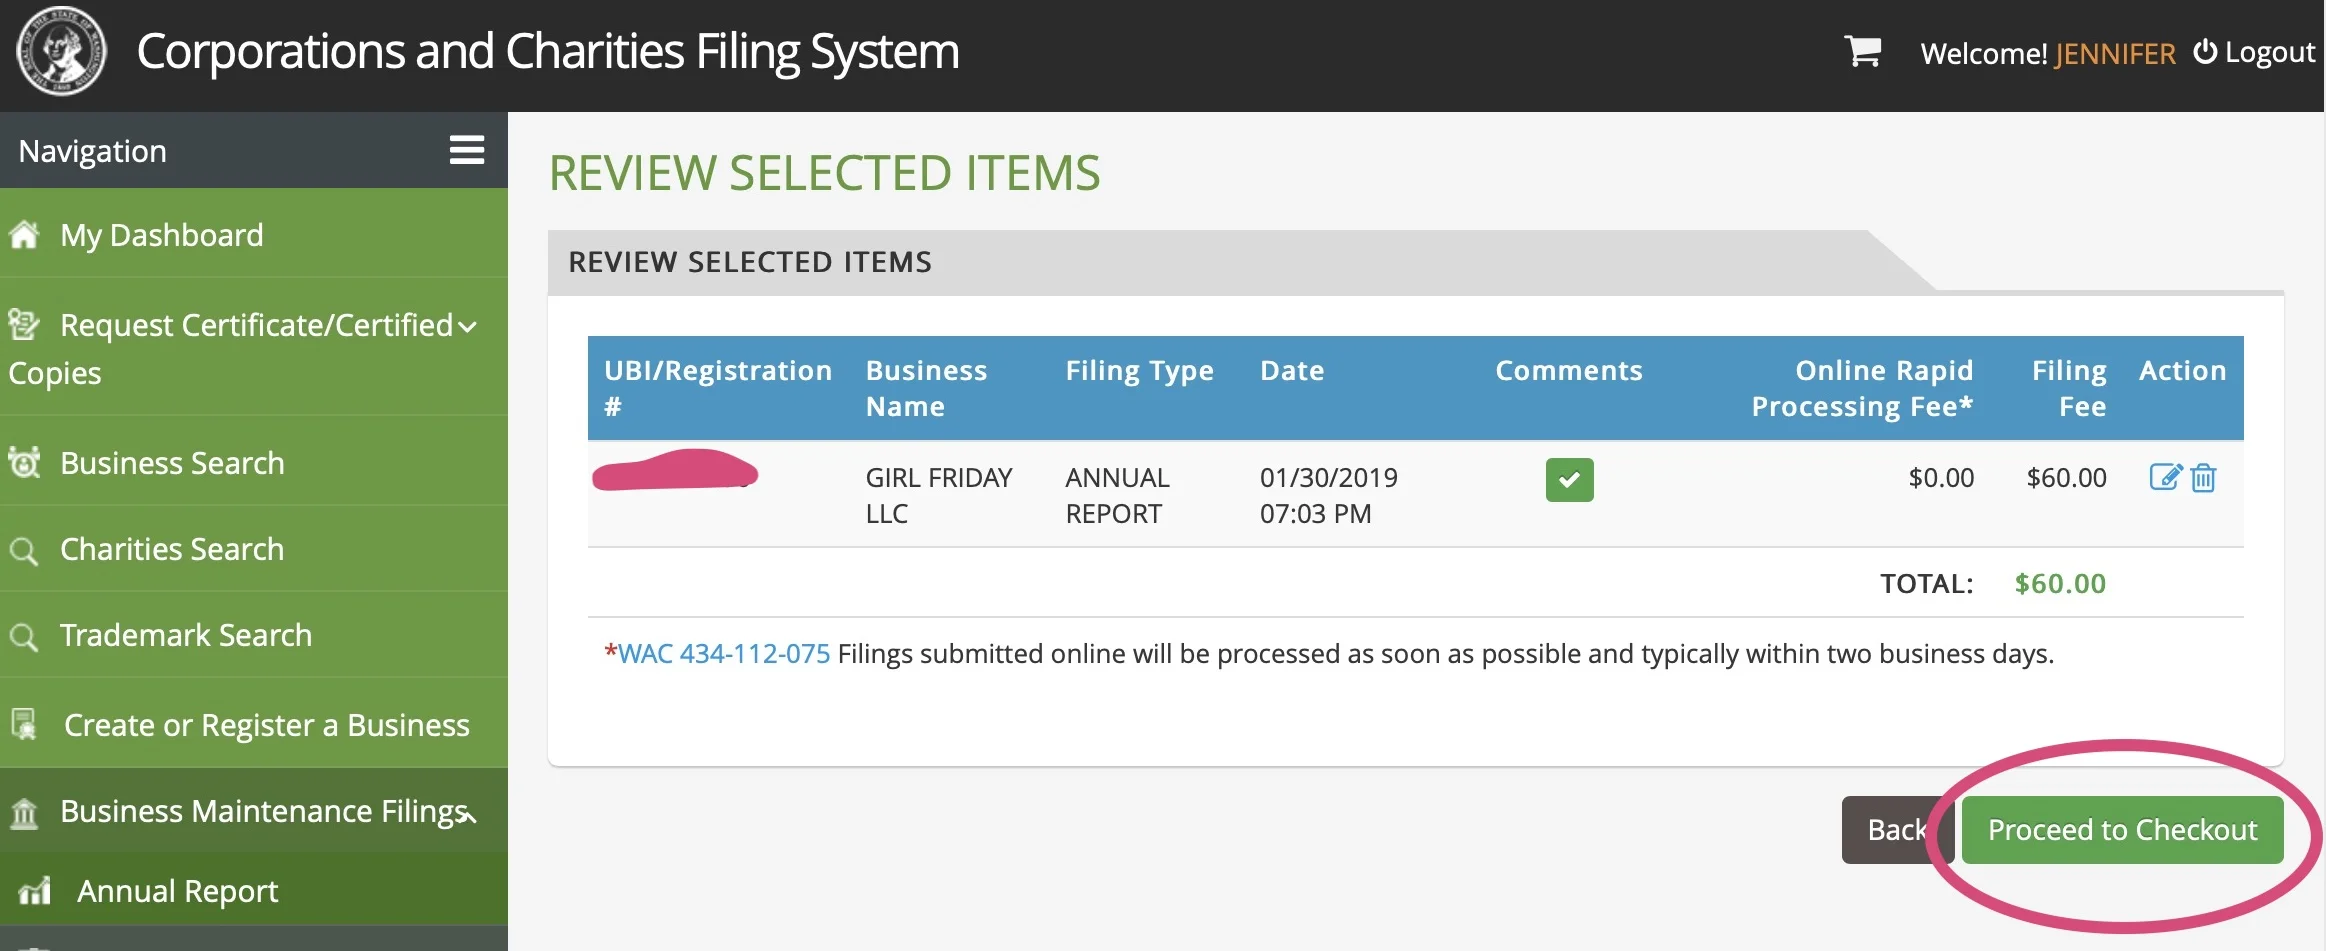The width and height of the screenshot is (2326, 951).
Task: Open the shopping cart icon
Action: point(1863,51)
